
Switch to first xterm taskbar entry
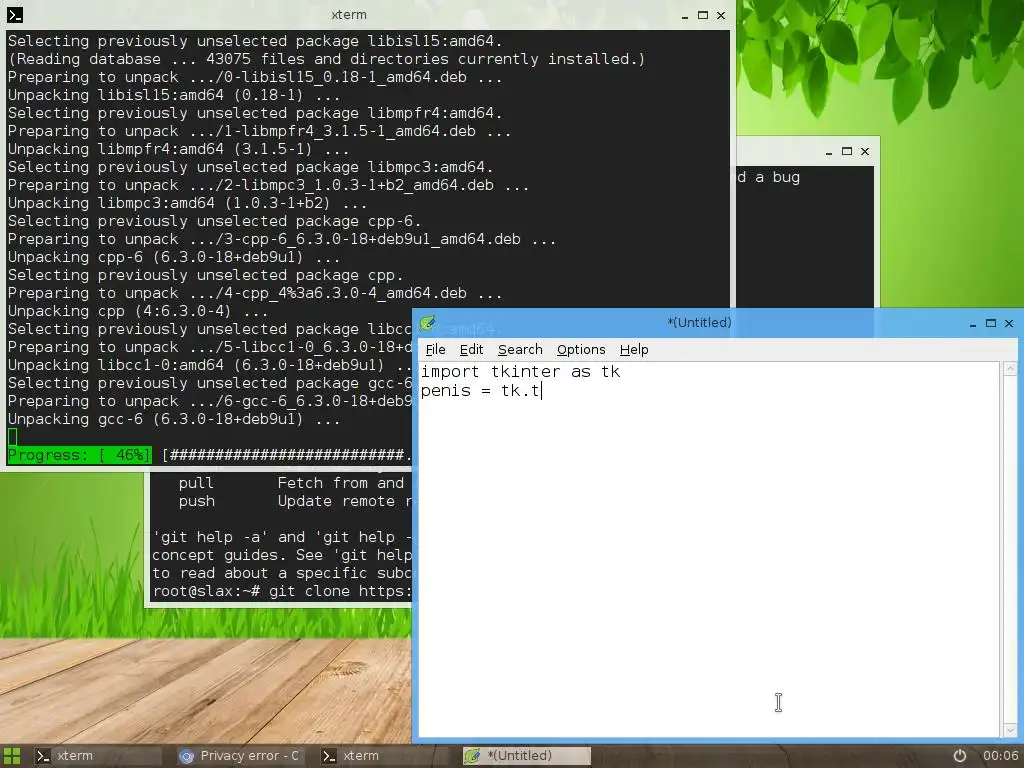pyautogui.click(x=97, y=756)
